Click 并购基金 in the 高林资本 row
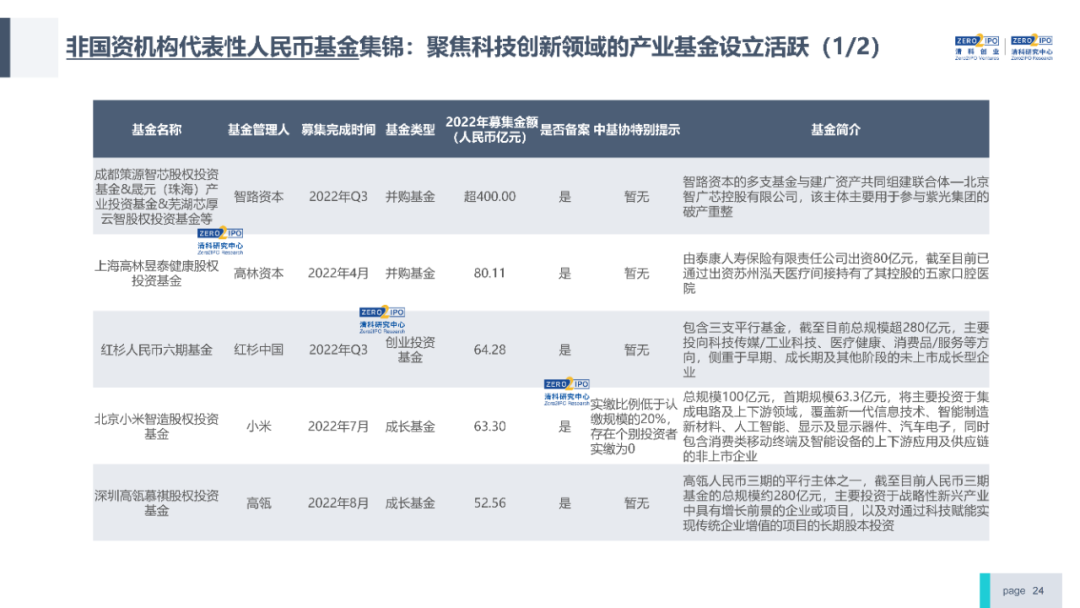The image size is (1080, 608). pyautogui.click(x=410, y=273)
